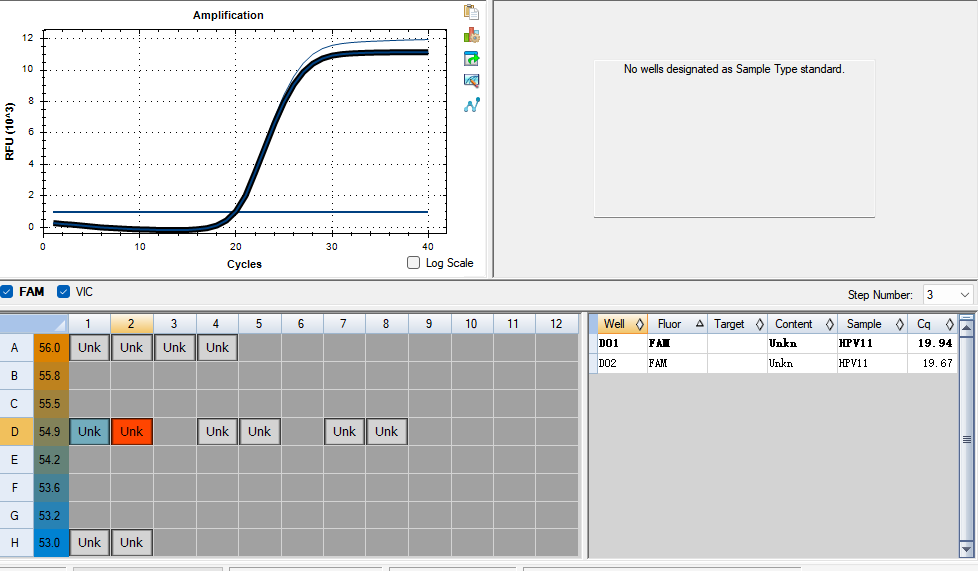Sort table by the Content column header
This screenshot has height=571, width=978.
(x=802, y=324)
